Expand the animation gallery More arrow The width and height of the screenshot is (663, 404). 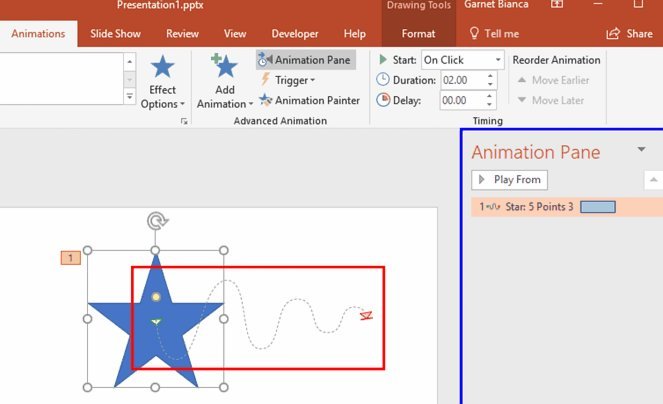130,97
